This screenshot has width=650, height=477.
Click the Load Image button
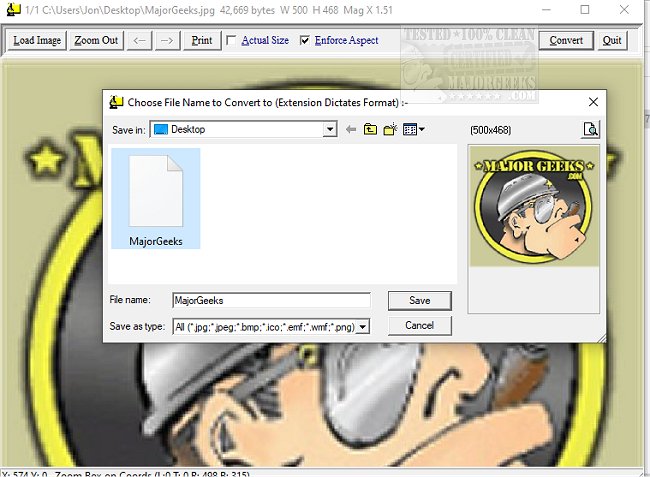37,41
